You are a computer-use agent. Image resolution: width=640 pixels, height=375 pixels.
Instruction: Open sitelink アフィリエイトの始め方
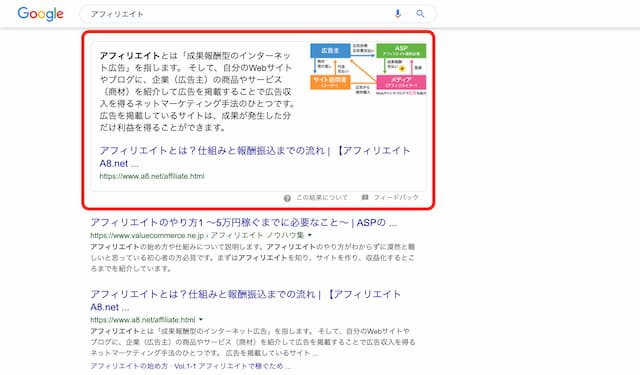coord(129,366)
